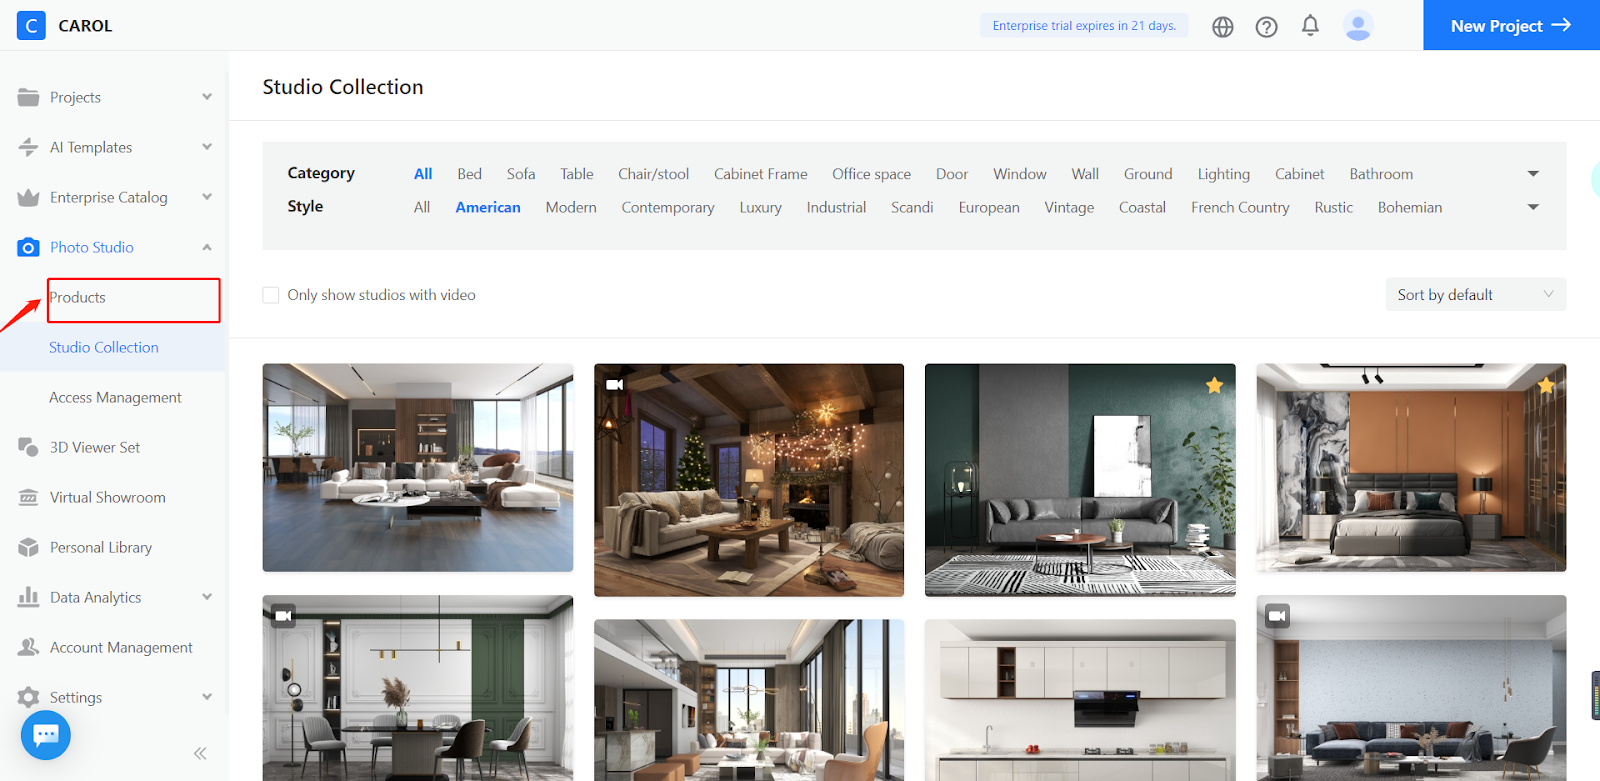This screenshot has height=781, width=1600.
Task: Open the notifications bell
Action: click(1310, 25)
